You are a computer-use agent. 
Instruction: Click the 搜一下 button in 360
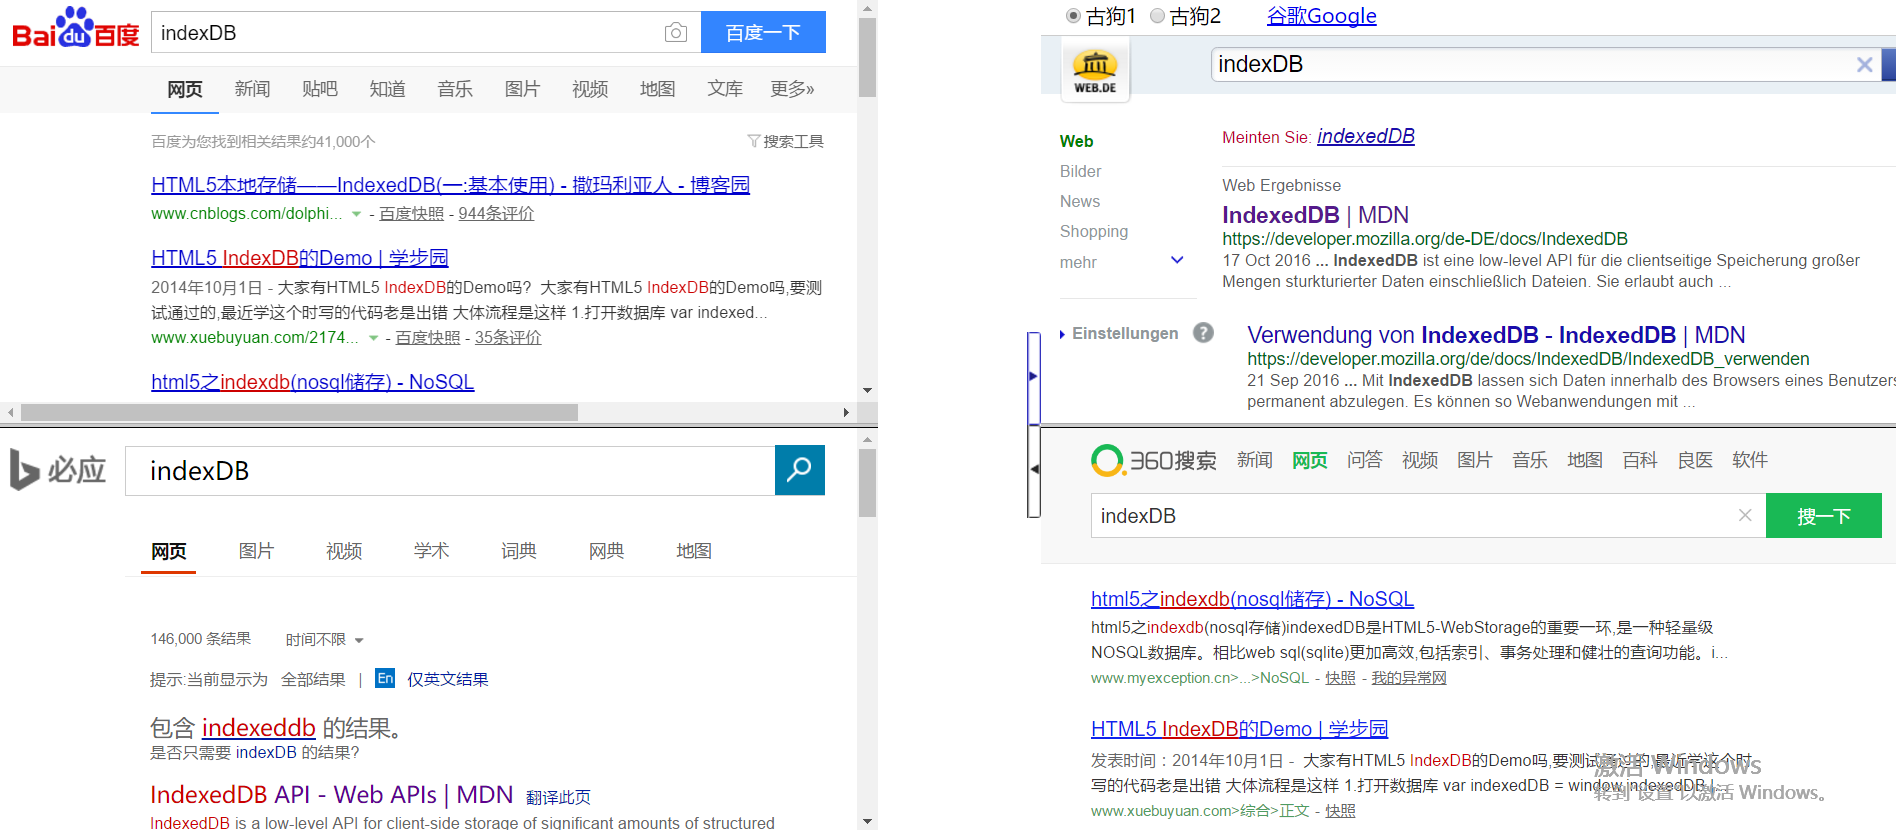[x=1823, y=516]
